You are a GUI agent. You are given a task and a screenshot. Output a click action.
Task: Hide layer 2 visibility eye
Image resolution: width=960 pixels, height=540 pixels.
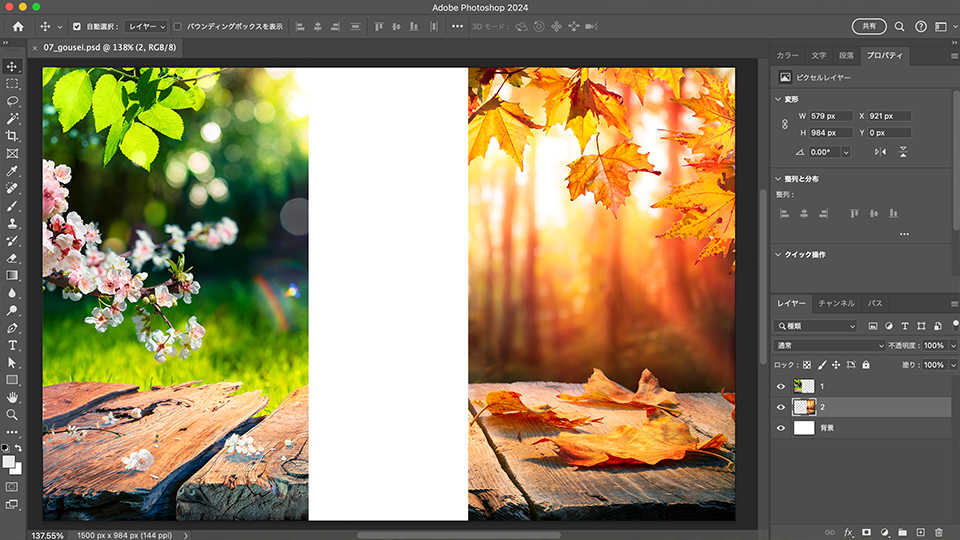[781, 407]
